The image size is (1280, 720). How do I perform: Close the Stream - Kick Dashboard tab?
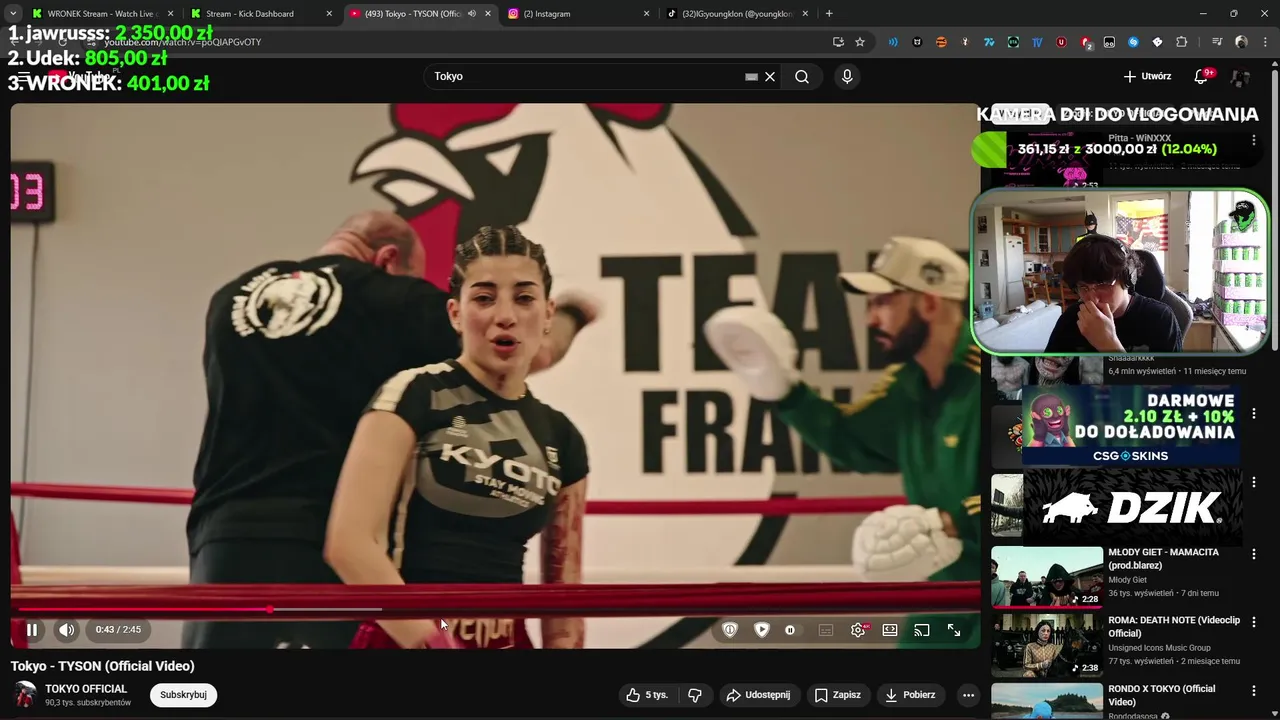[x=330, y=14]
